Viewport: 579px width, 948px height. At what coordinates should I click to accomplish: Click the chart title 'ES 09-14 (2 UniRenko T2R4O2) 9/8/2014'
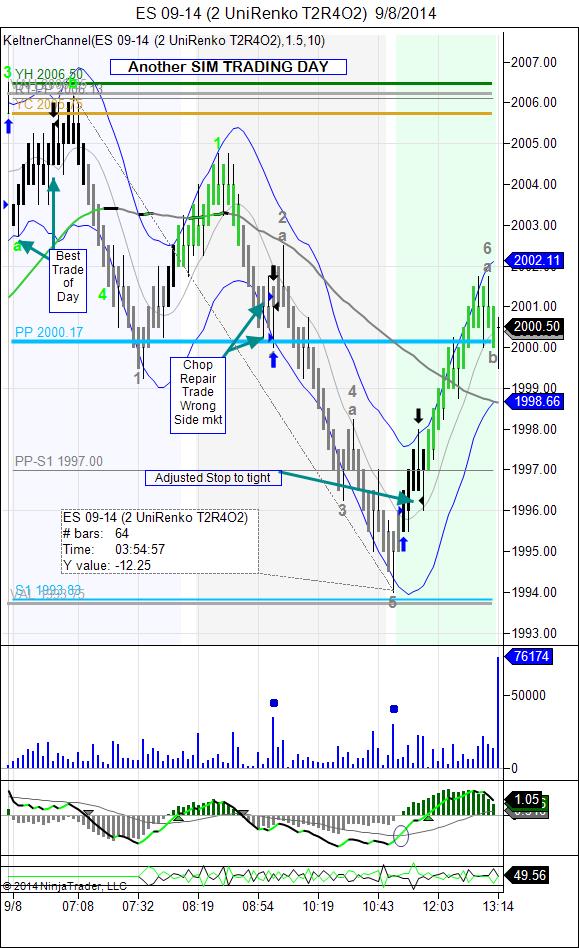[285, 13]
